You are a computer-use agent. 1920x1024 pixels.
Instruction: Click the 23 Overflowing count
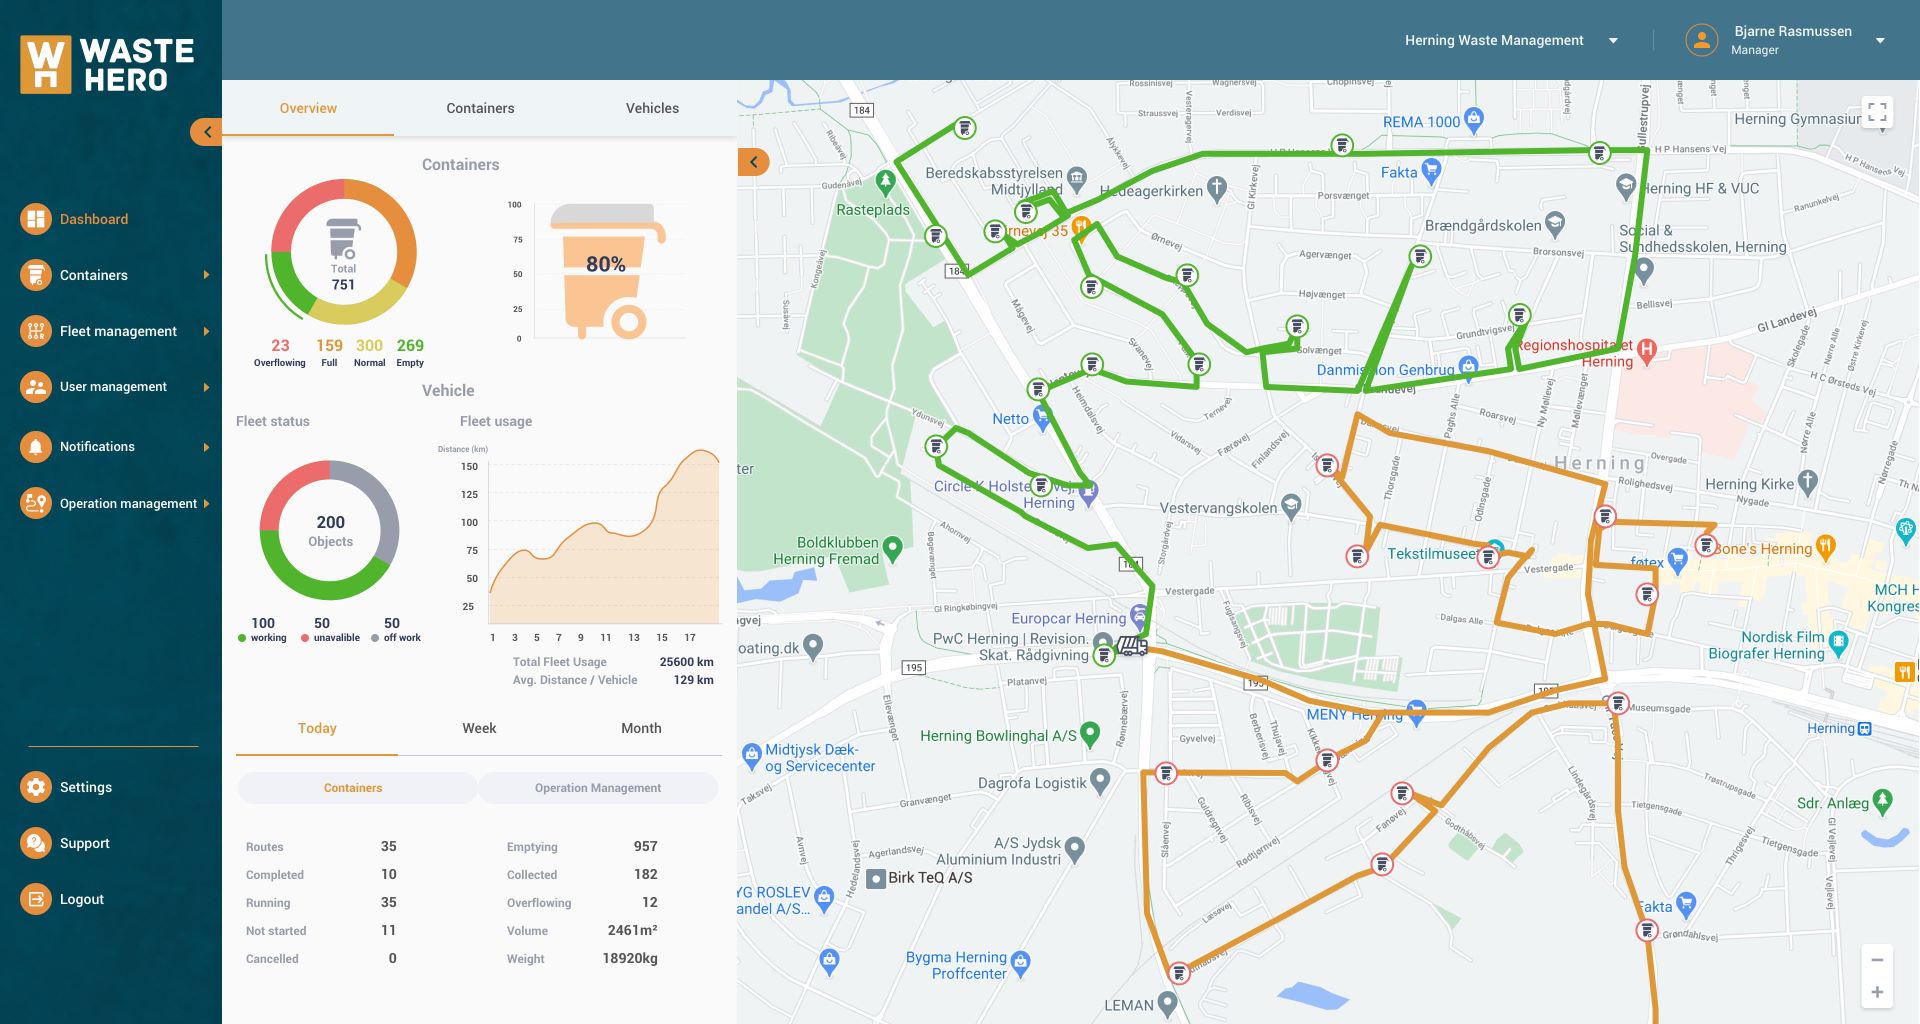tap(280, 345)
